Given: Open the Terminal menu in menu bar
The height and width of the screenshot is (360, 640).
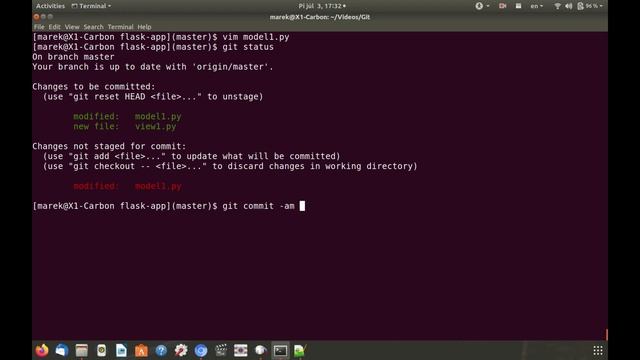Looking at the screenshot, I should 120,27.
